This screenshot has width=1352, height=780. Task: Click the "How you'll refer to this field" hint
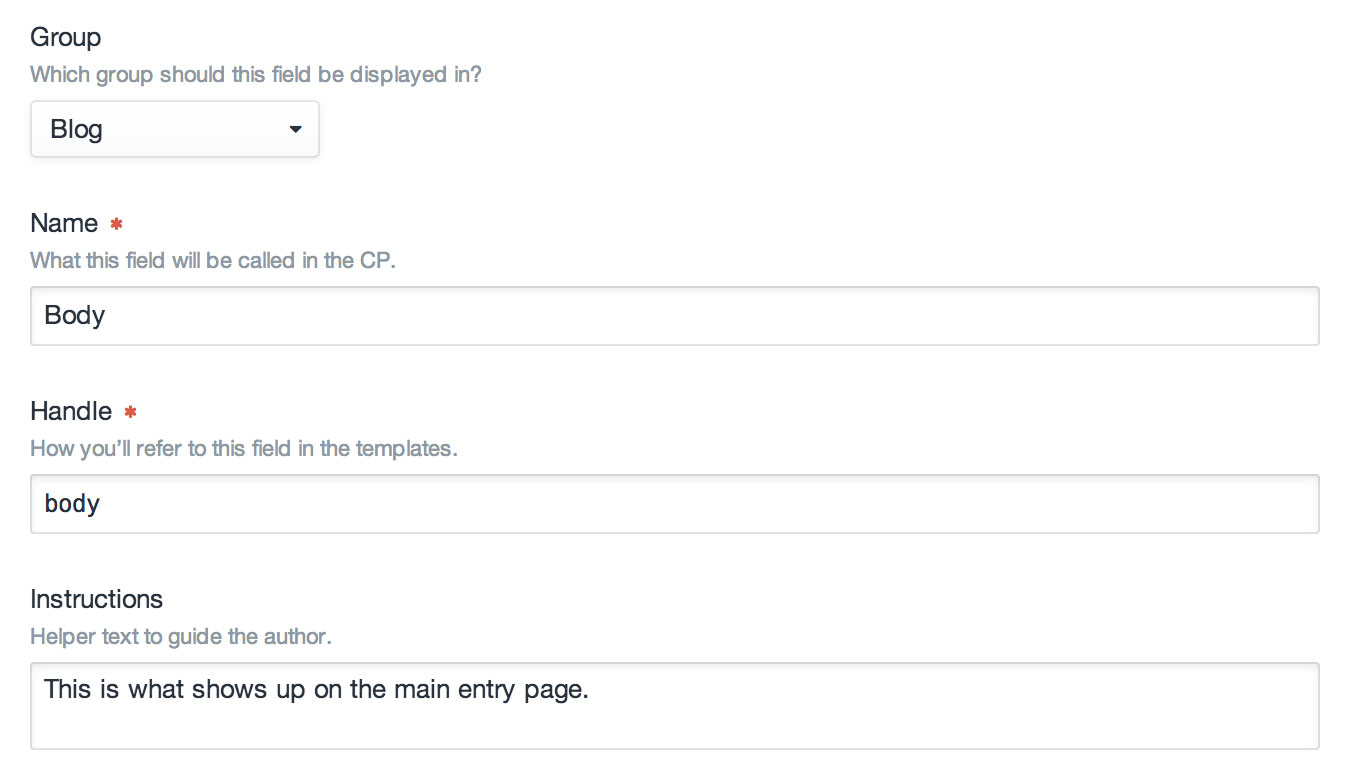(x=243, y=448)
